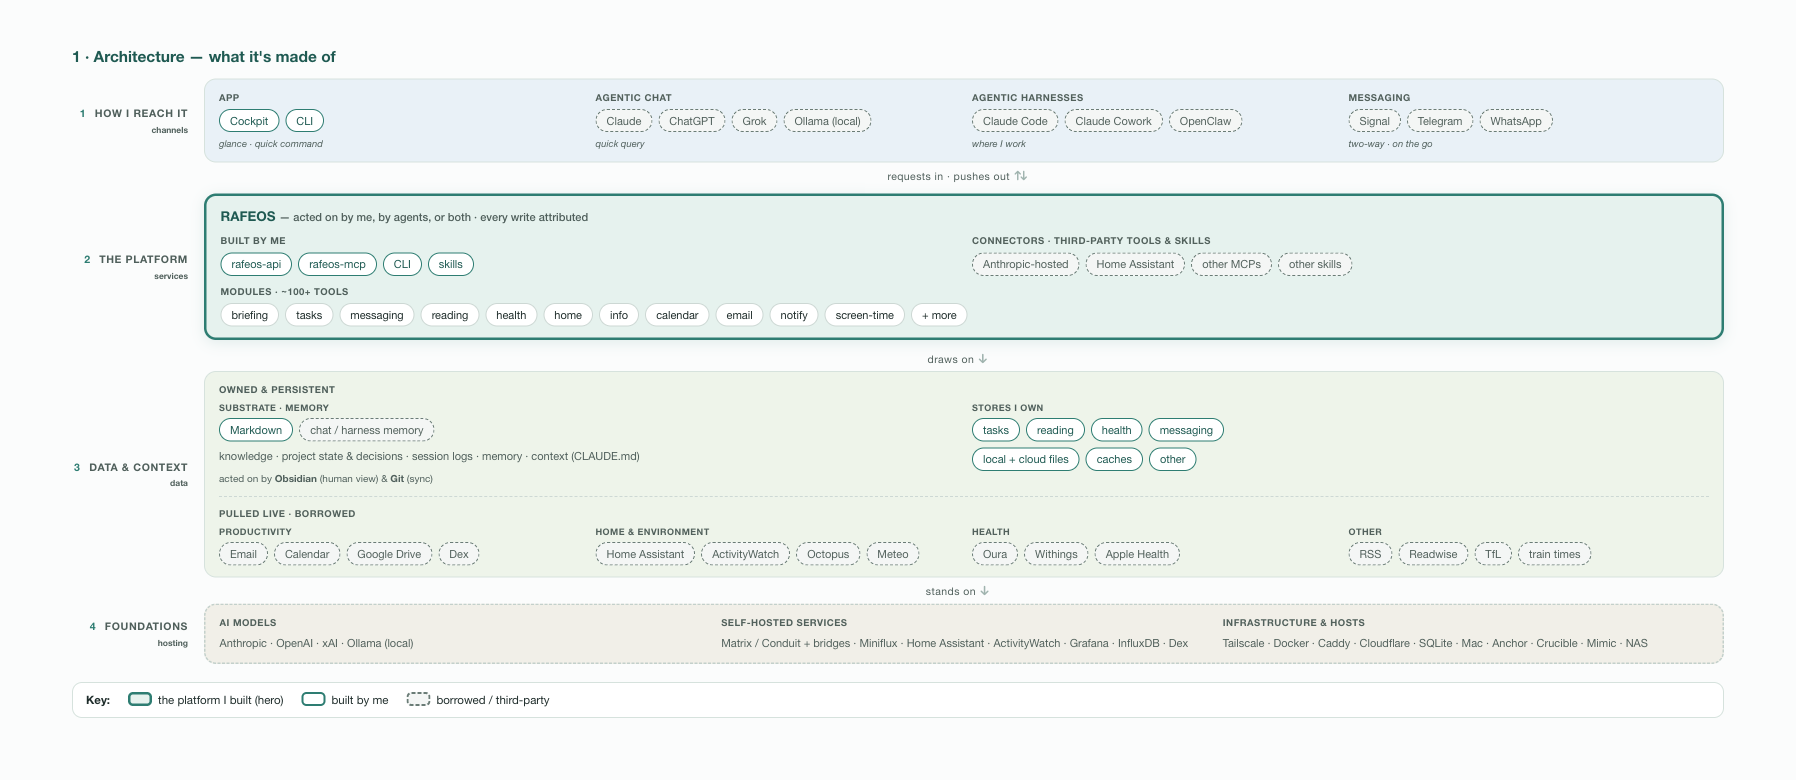Select the Markdown substrate pill

point(256,430)
